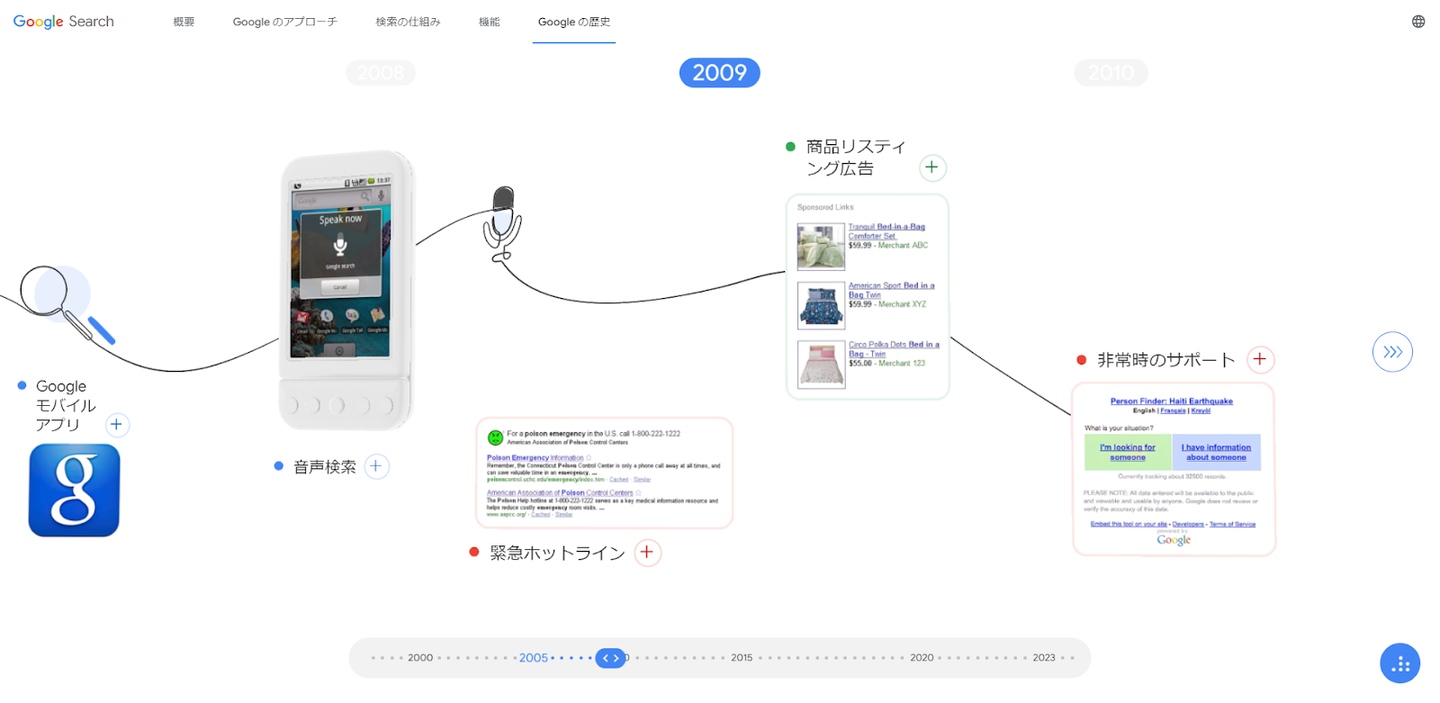Expand the 商品リスティング広告 plus button
This screenshot has height=703, width=1440.
[932, 167]
